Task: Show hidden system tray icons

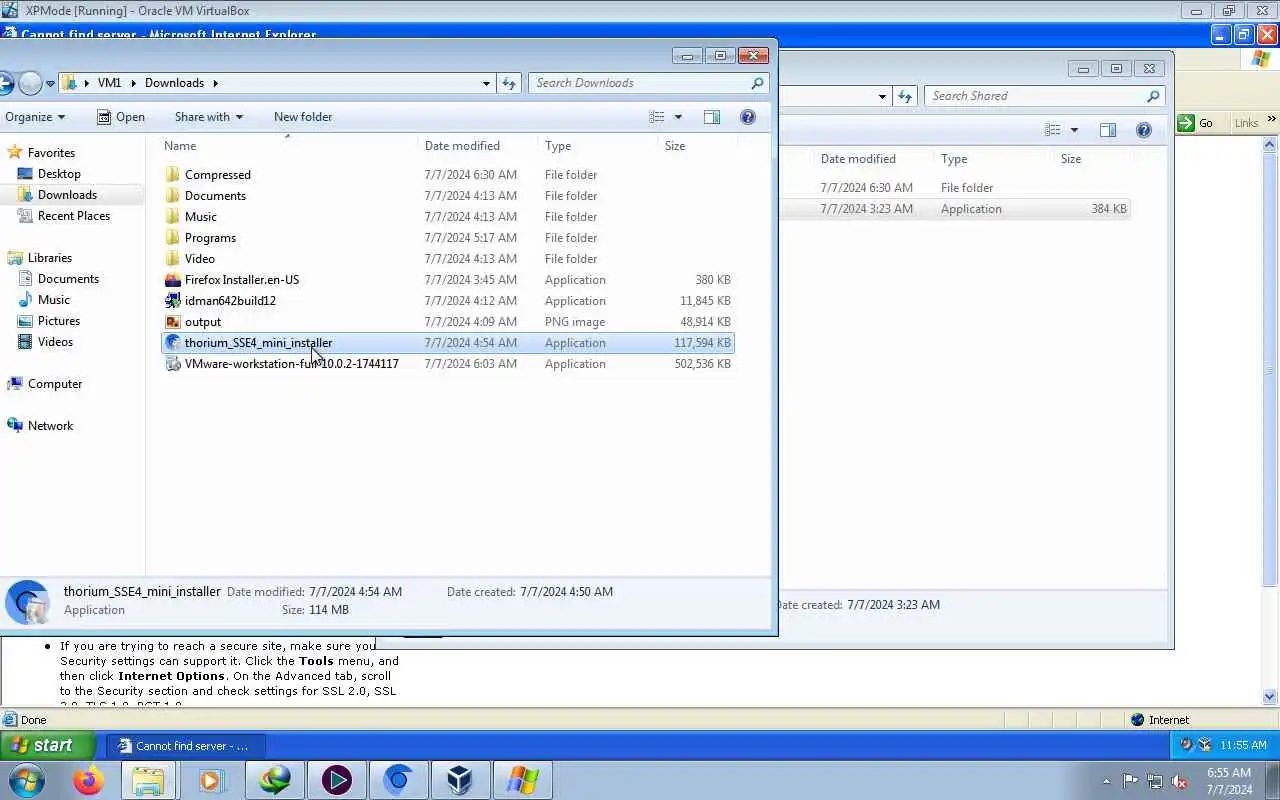Action: pyautogui.click(x=1106, y=781)
